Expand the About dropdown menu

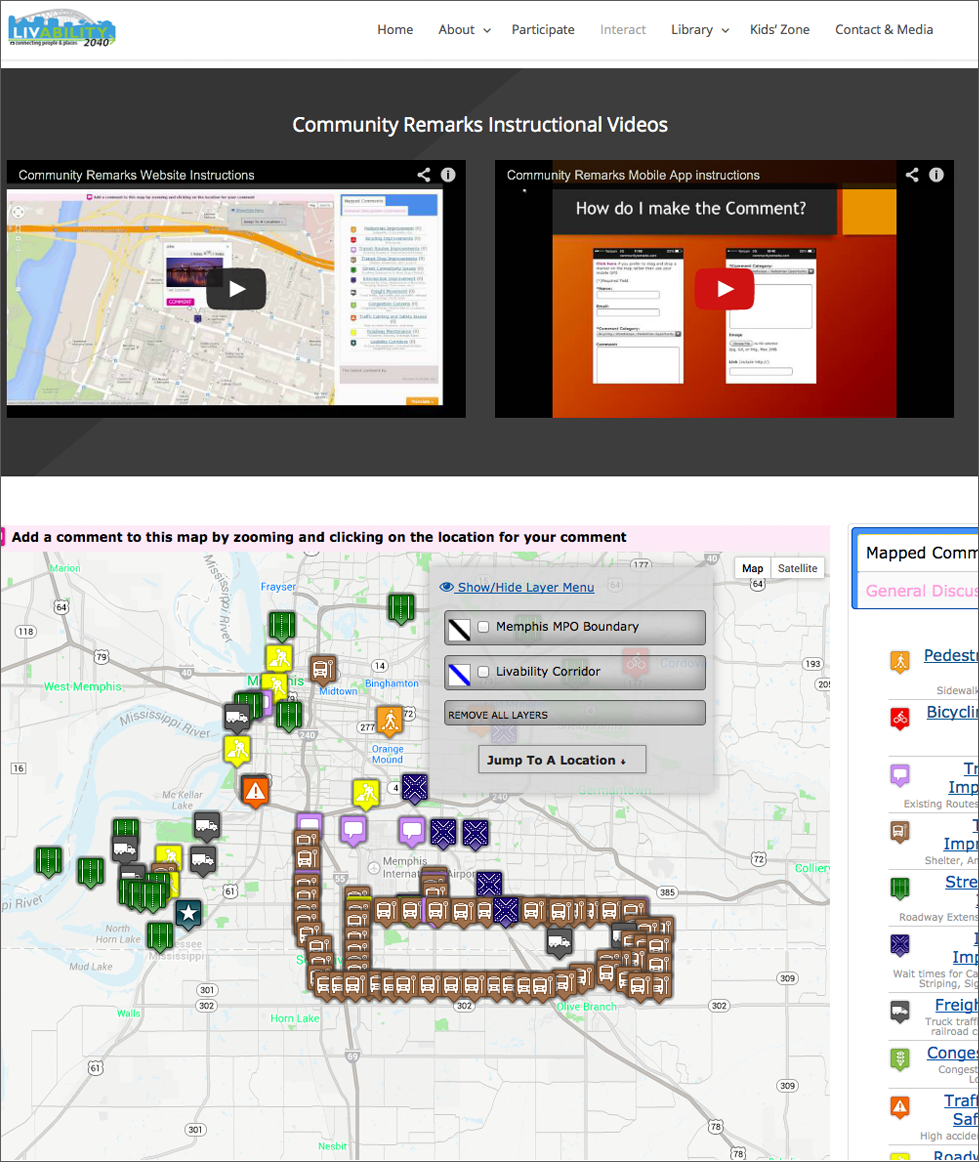[x=464, y=30]
